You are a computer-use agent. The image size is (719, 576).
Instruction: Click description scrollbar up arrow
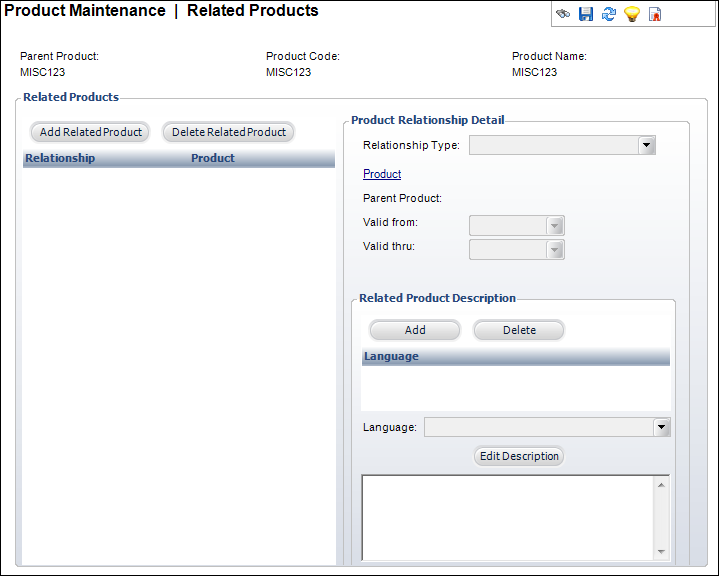pos(661,485)
